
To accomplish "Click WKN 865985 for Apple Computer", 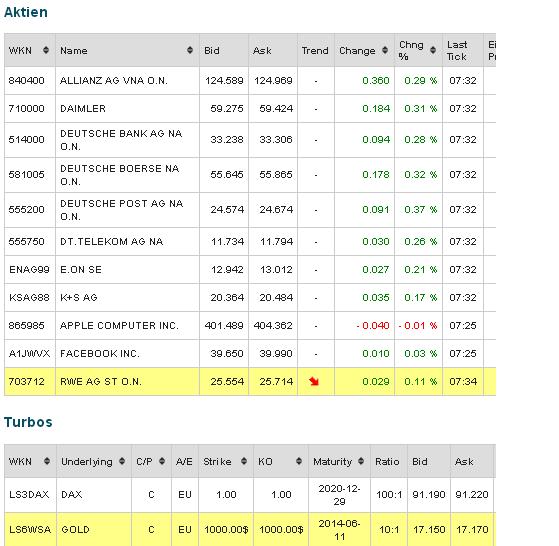I will coord(26,325).
